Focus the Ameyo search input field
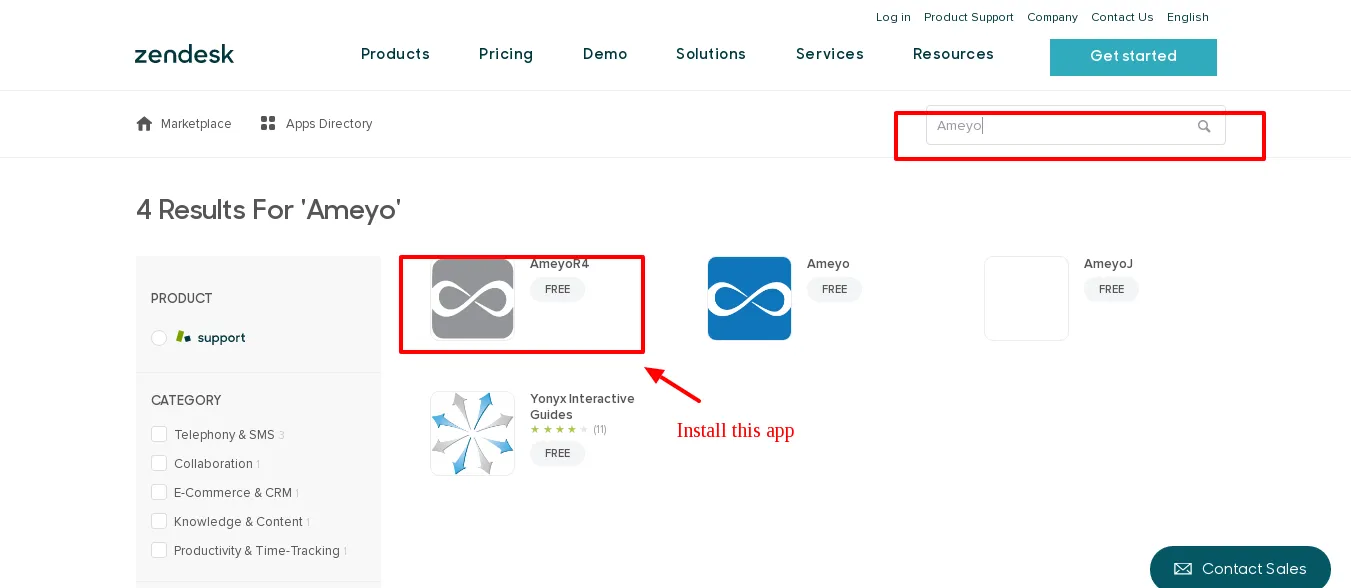 coord(1075,125)
